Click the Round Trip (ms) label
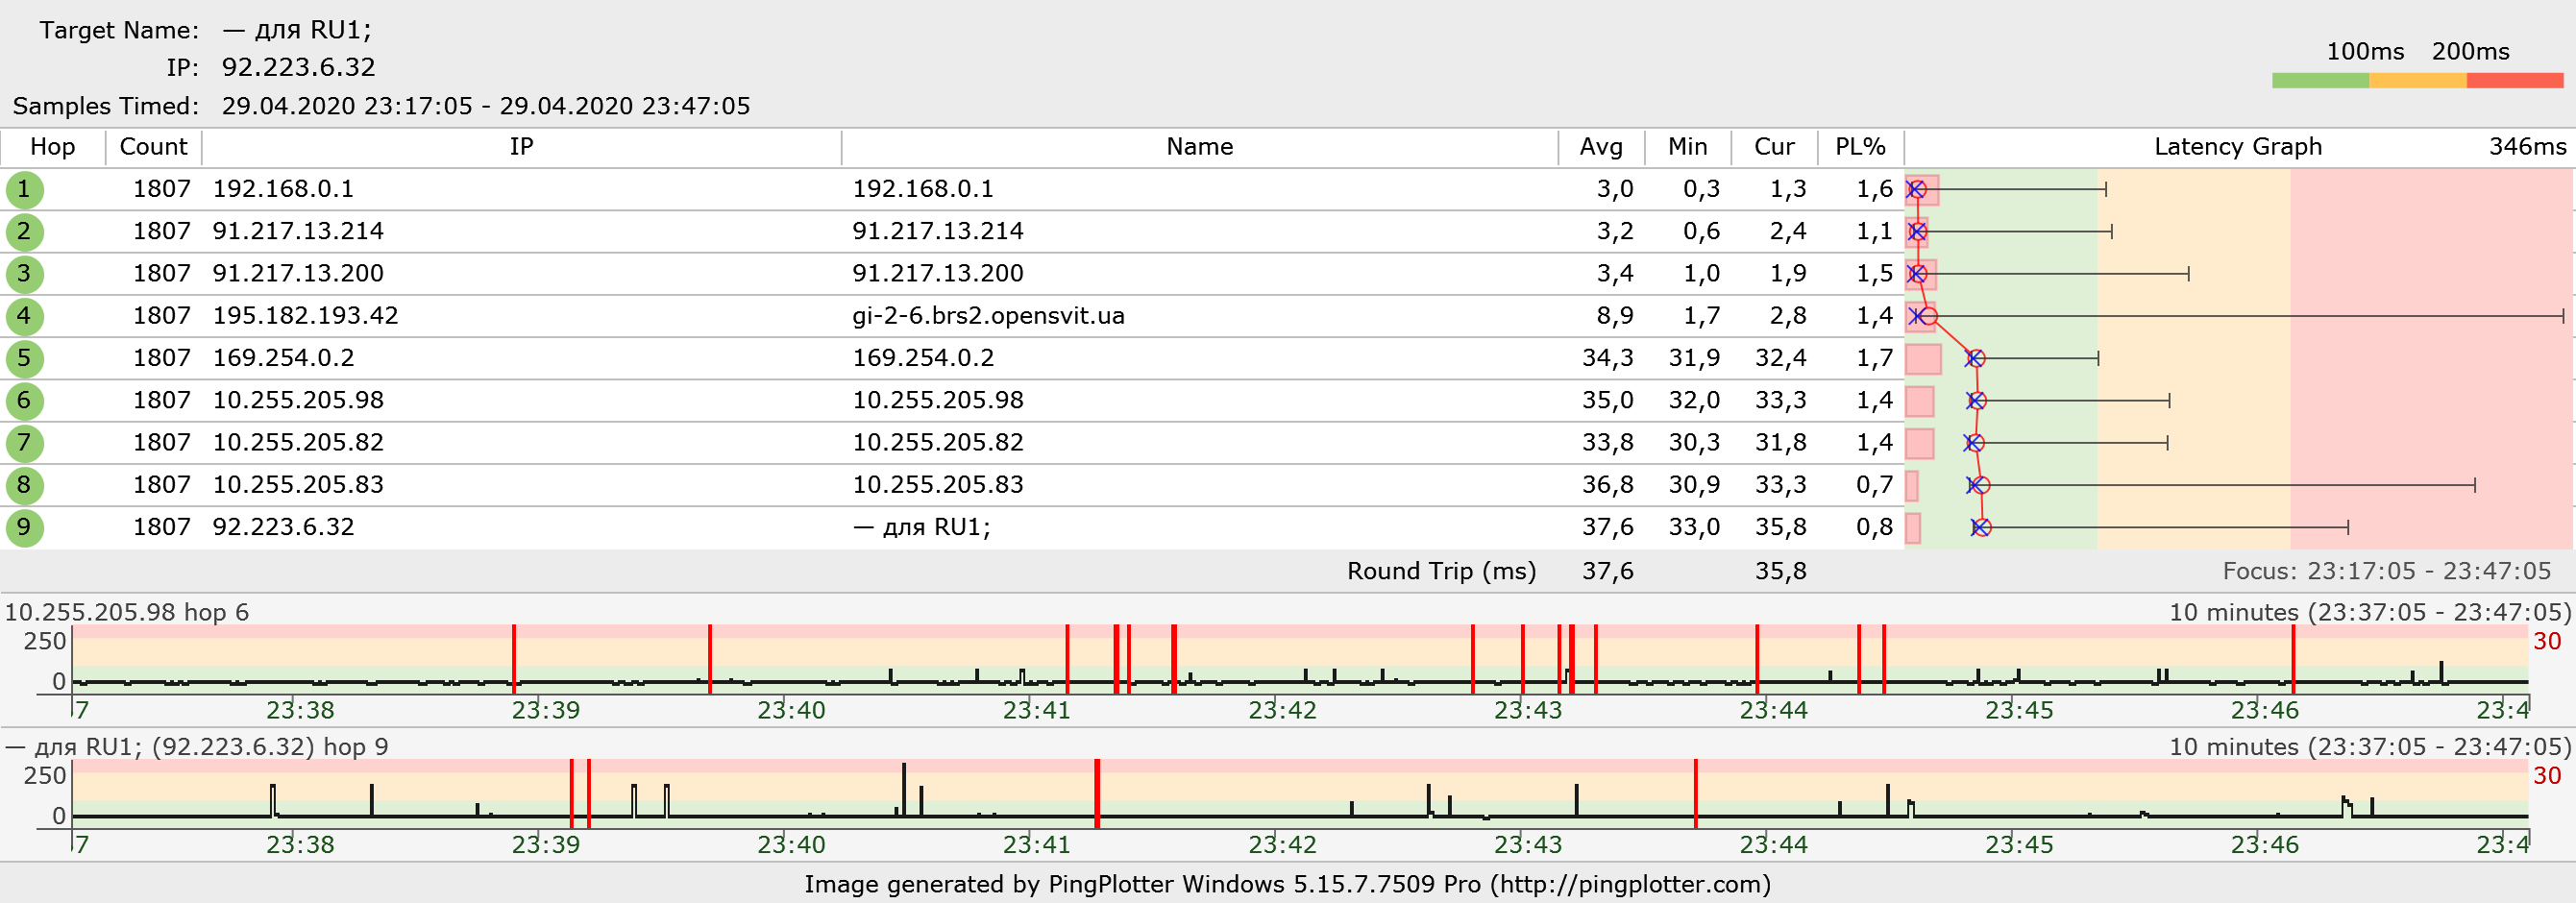Viewport: 2576px width, 903px height. (x=1441, y=571)
